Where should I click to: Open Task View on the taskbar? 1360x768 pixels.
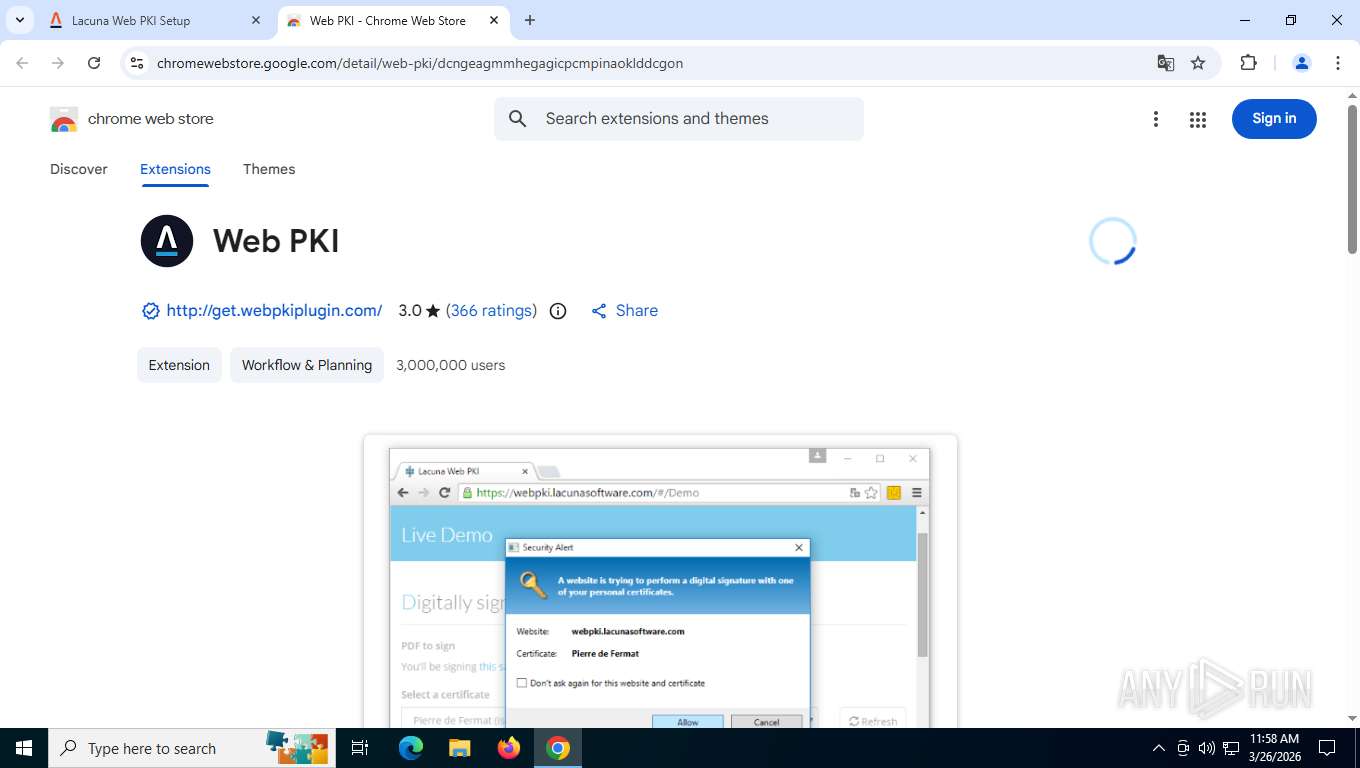point(360,748)
